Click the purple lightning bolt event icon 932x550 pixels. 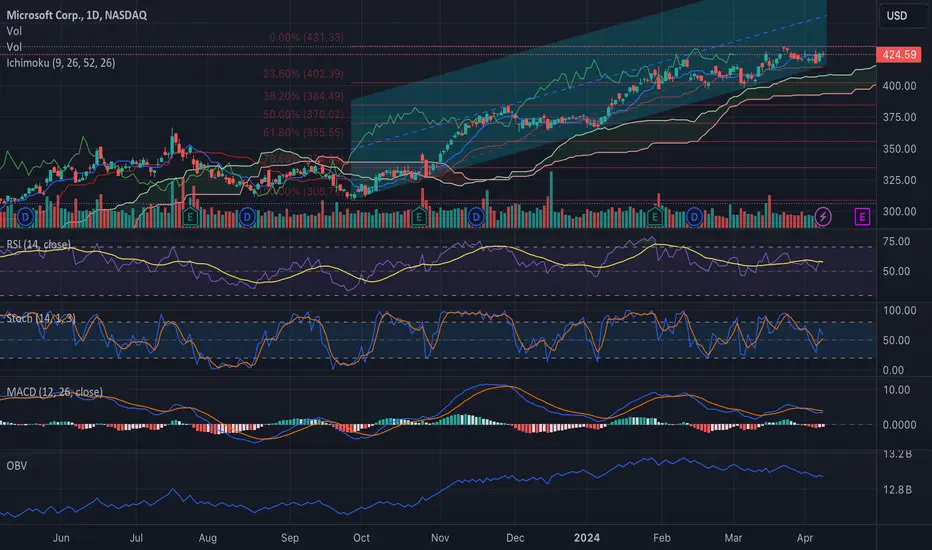click(x=823, y=216)
